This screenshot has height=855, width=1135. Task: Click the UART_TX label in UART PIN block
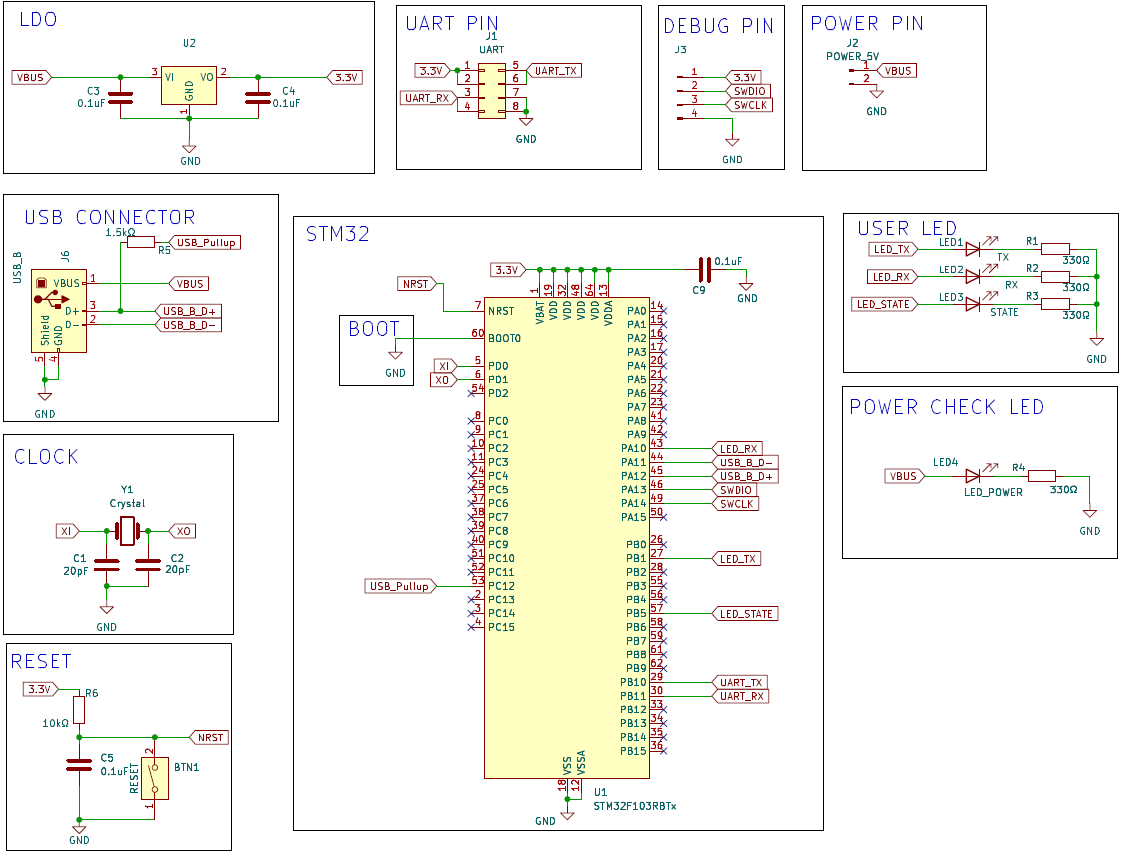pyautogui.click(x=554, y=71)
